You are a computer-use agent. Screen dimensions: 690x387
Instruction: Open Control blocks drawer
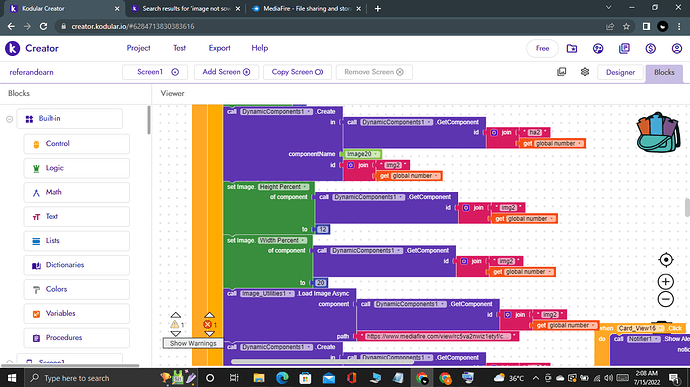point(77,144)
